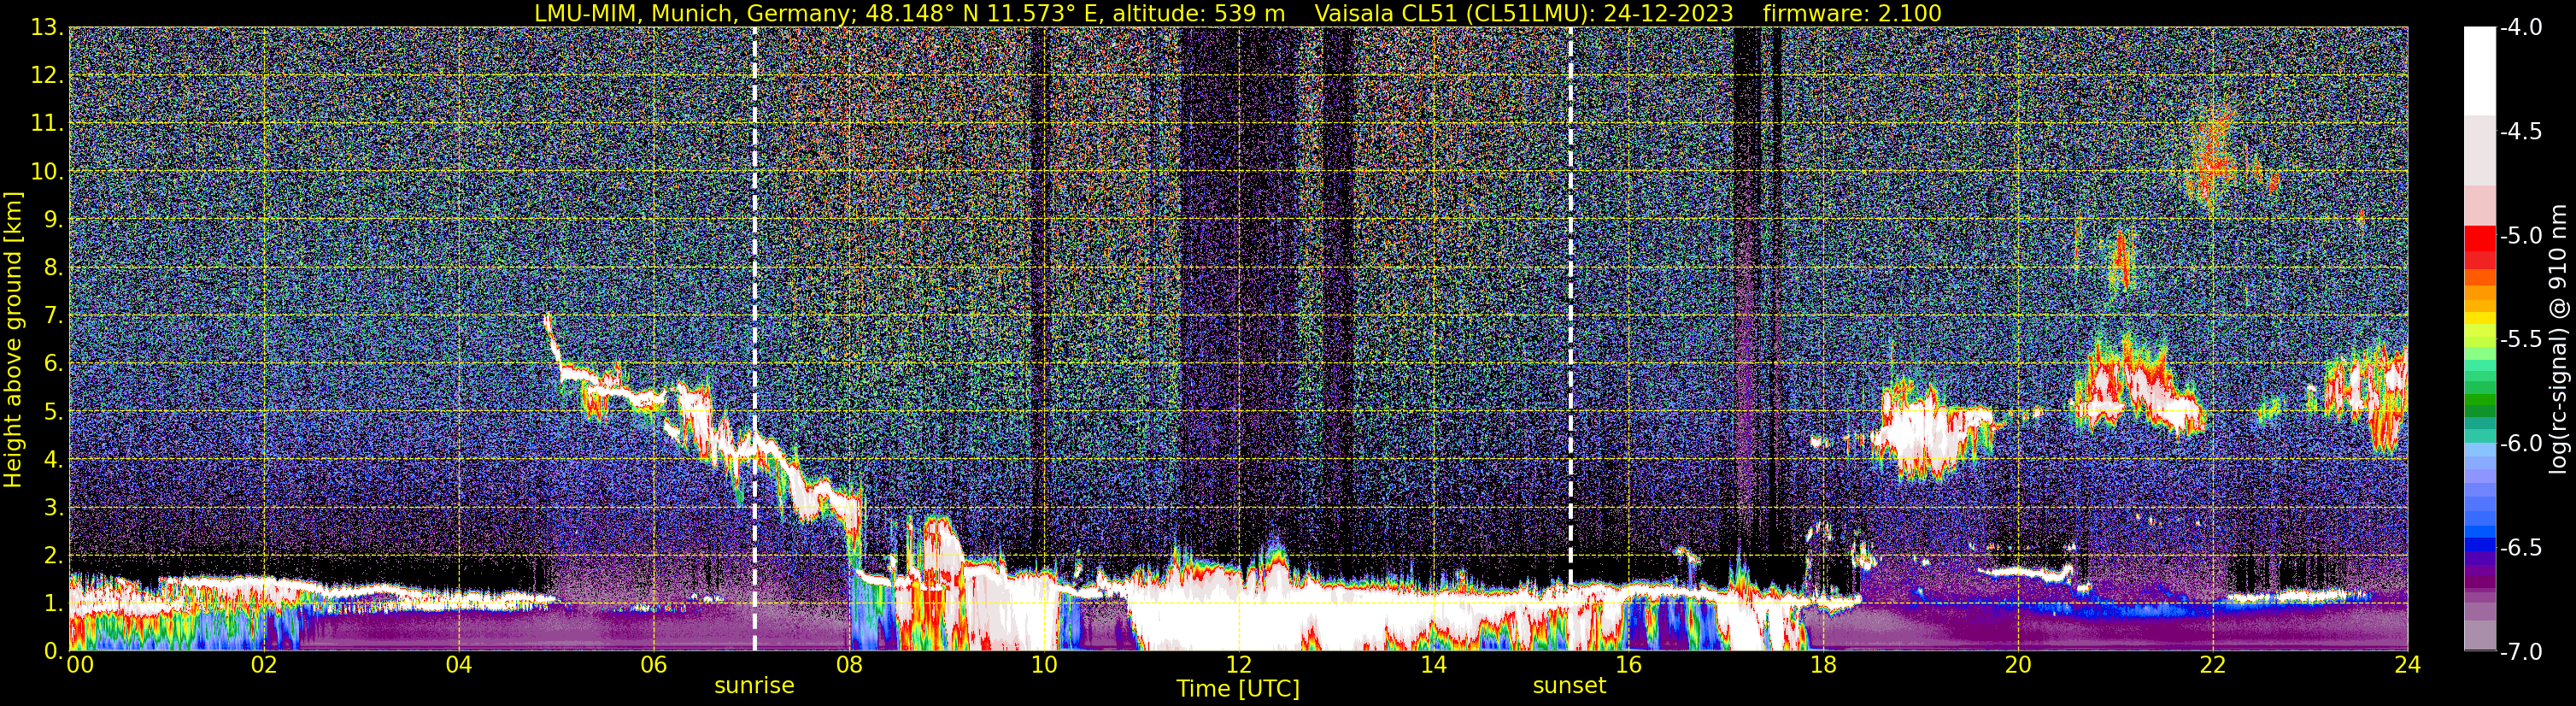Click the x-axis tick label '14'
Screen dimensions: 2576x706
click(x=1434, y=665)
